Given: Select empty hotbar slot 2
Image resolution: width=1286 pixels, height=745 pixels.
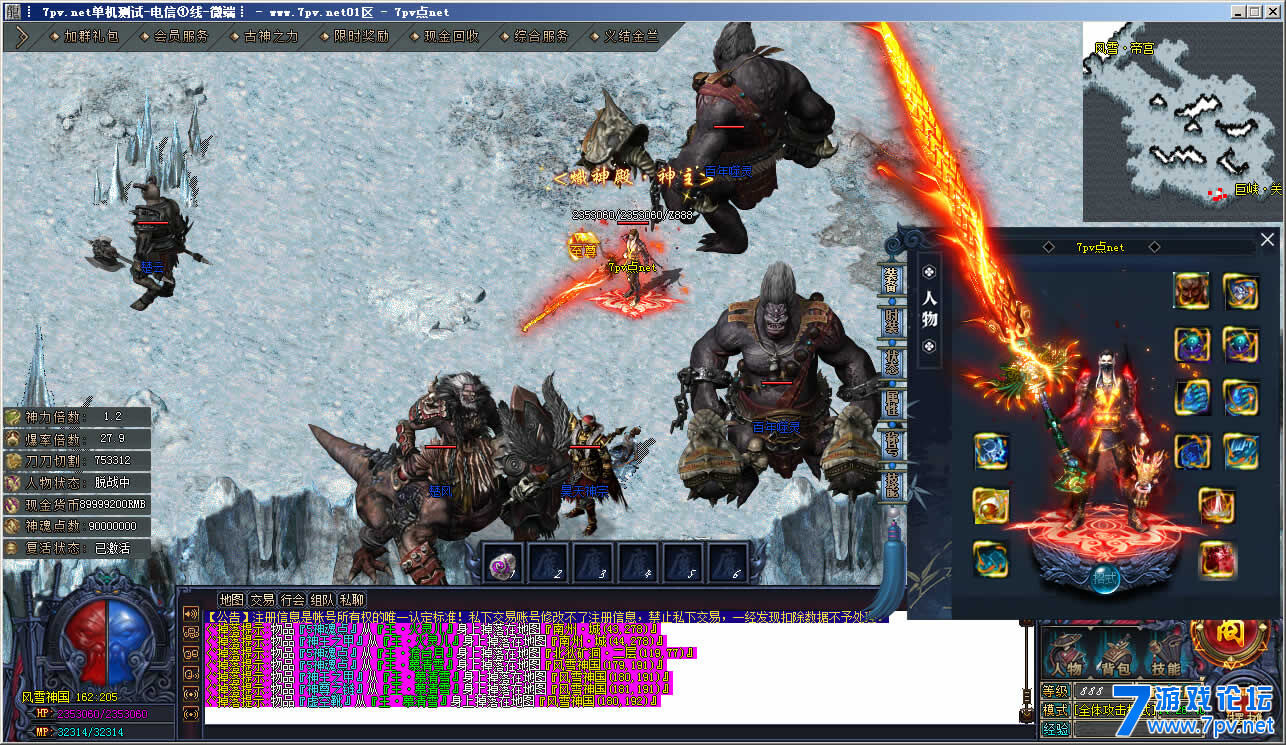Looking at the screenshot, I should pos(547,563).
